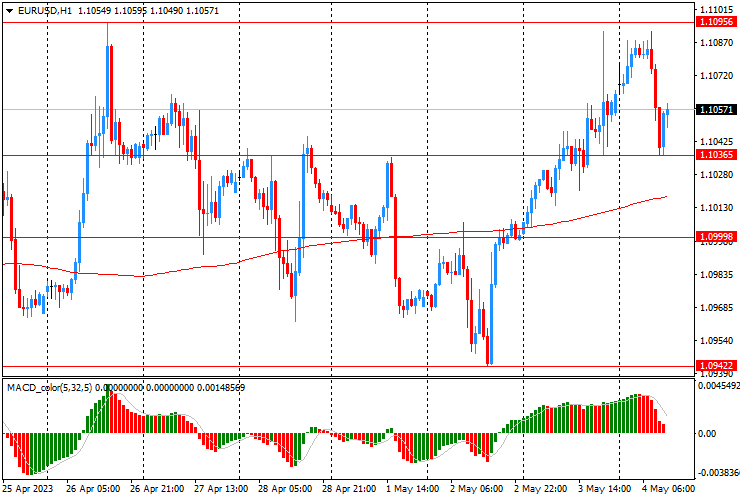
Task: Click the 1.10365 red price level label
Action: pos(716,155)
